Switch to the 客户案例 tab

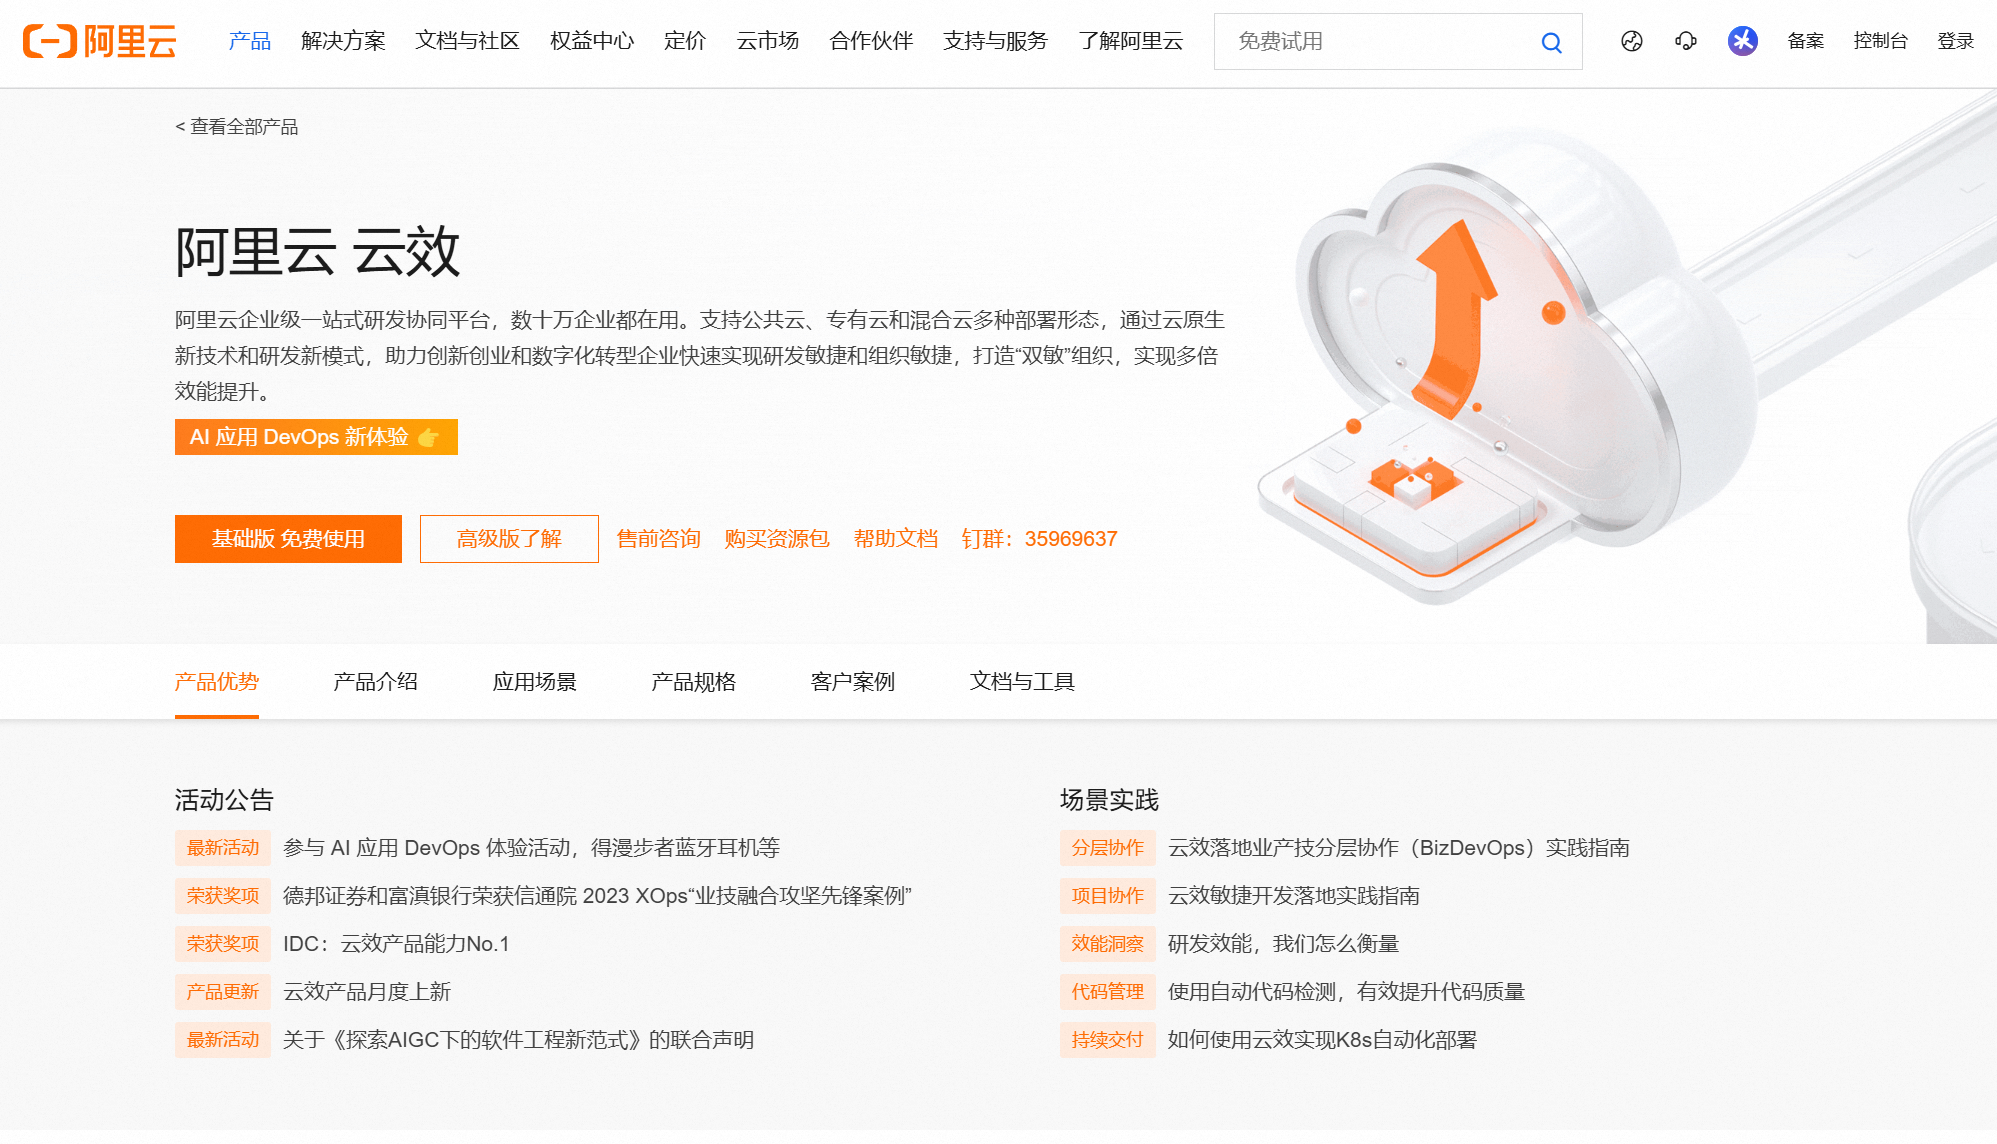(852, 682)
